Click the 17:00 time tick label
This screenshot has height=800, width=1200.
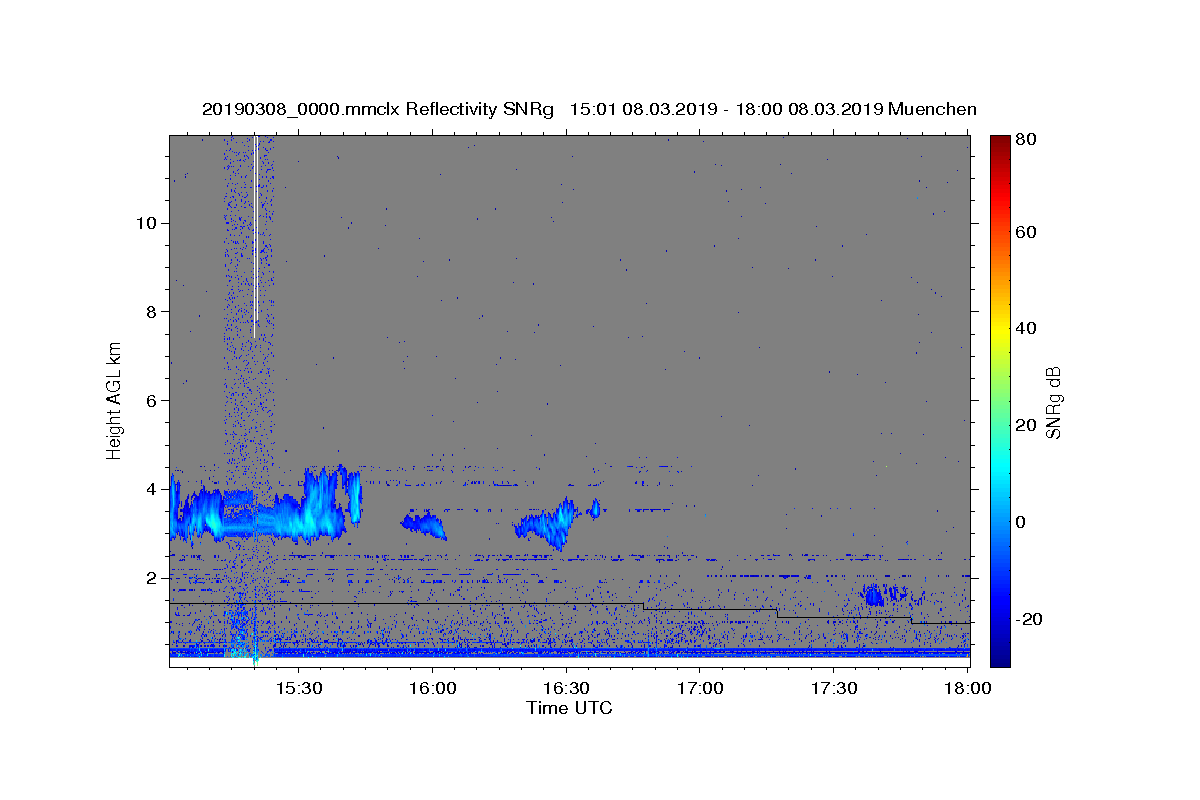700,689
